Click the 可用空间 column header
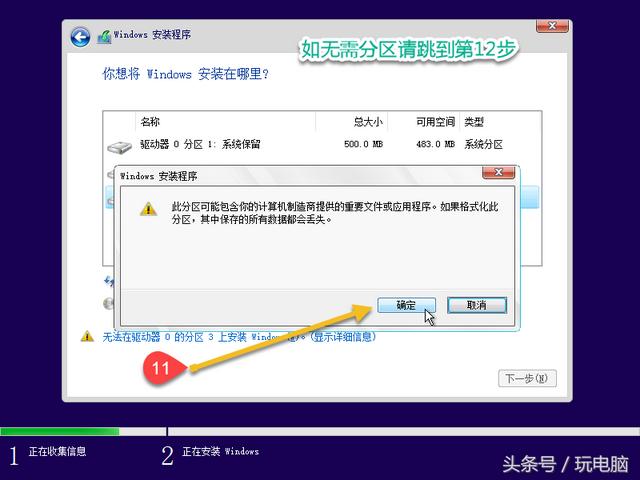 tap(435, 122)
